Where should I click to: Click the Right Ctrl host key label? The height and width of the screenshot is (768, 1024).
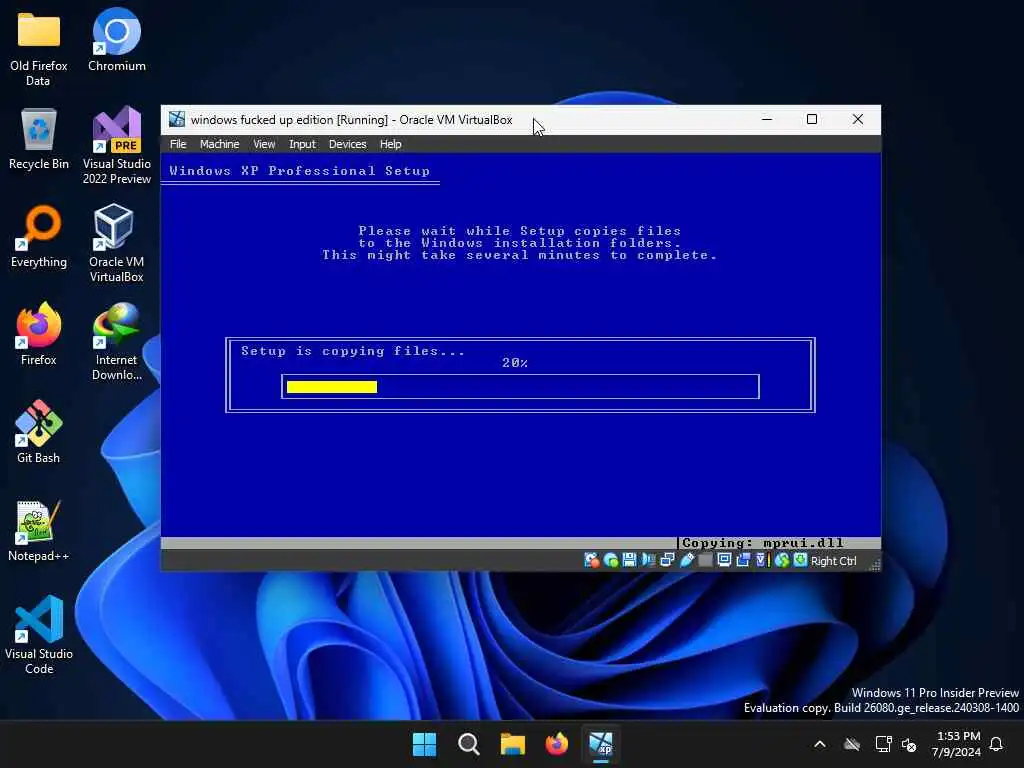click(x=833, y=561)
